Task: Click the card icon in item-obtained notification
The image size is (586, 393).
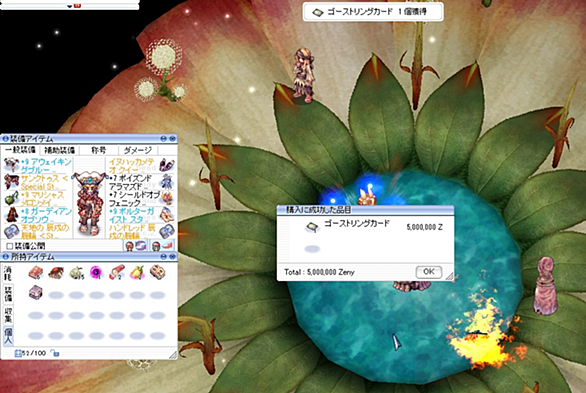Action: 317,13
